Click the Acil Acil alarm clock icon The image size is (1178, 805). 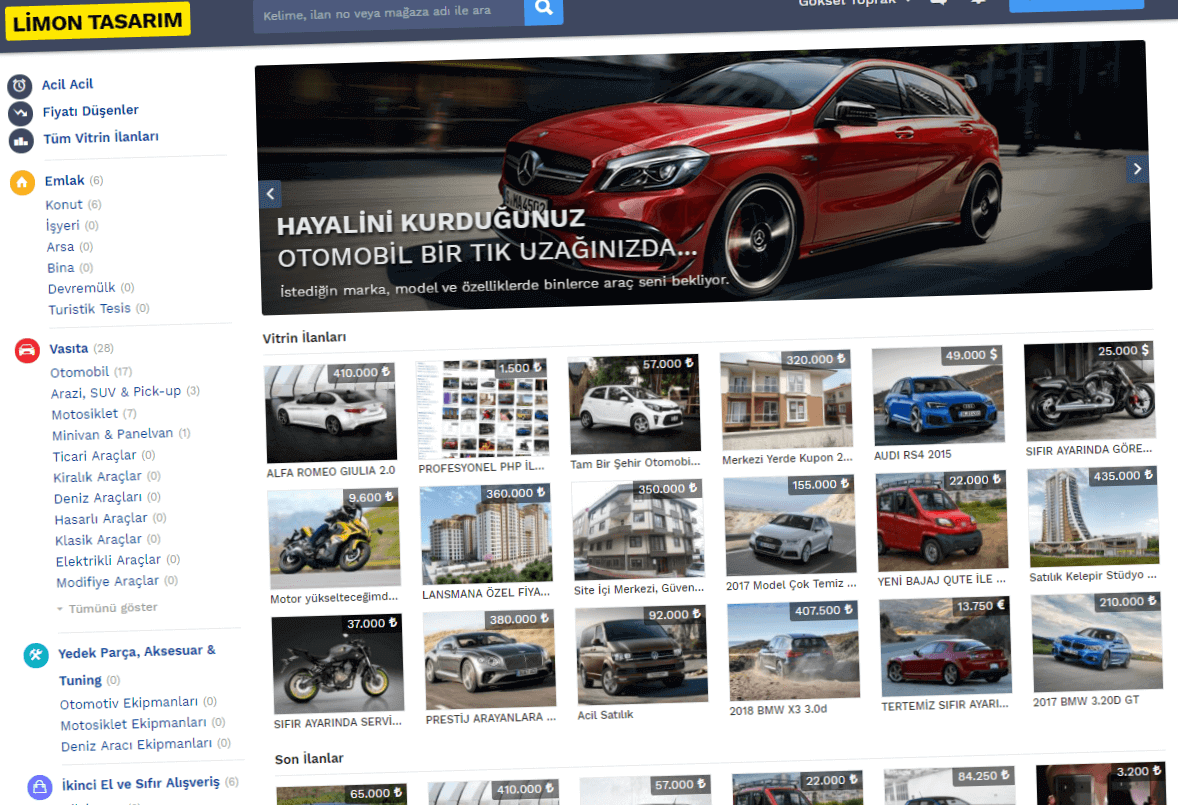[20, 86]
